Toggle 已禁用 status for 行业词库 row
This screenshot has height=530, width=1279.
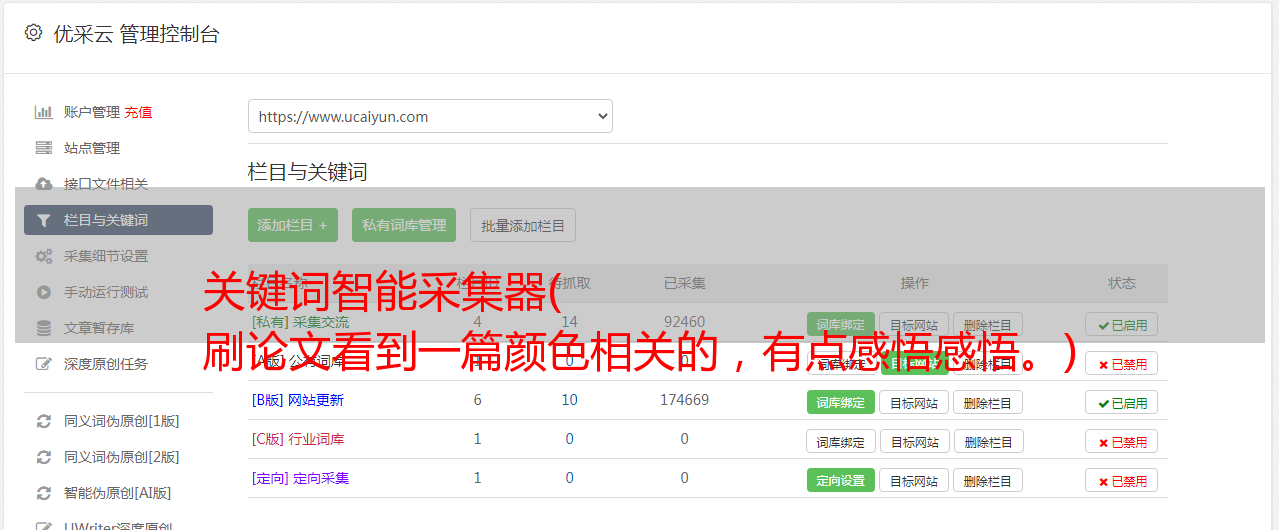1121,441
